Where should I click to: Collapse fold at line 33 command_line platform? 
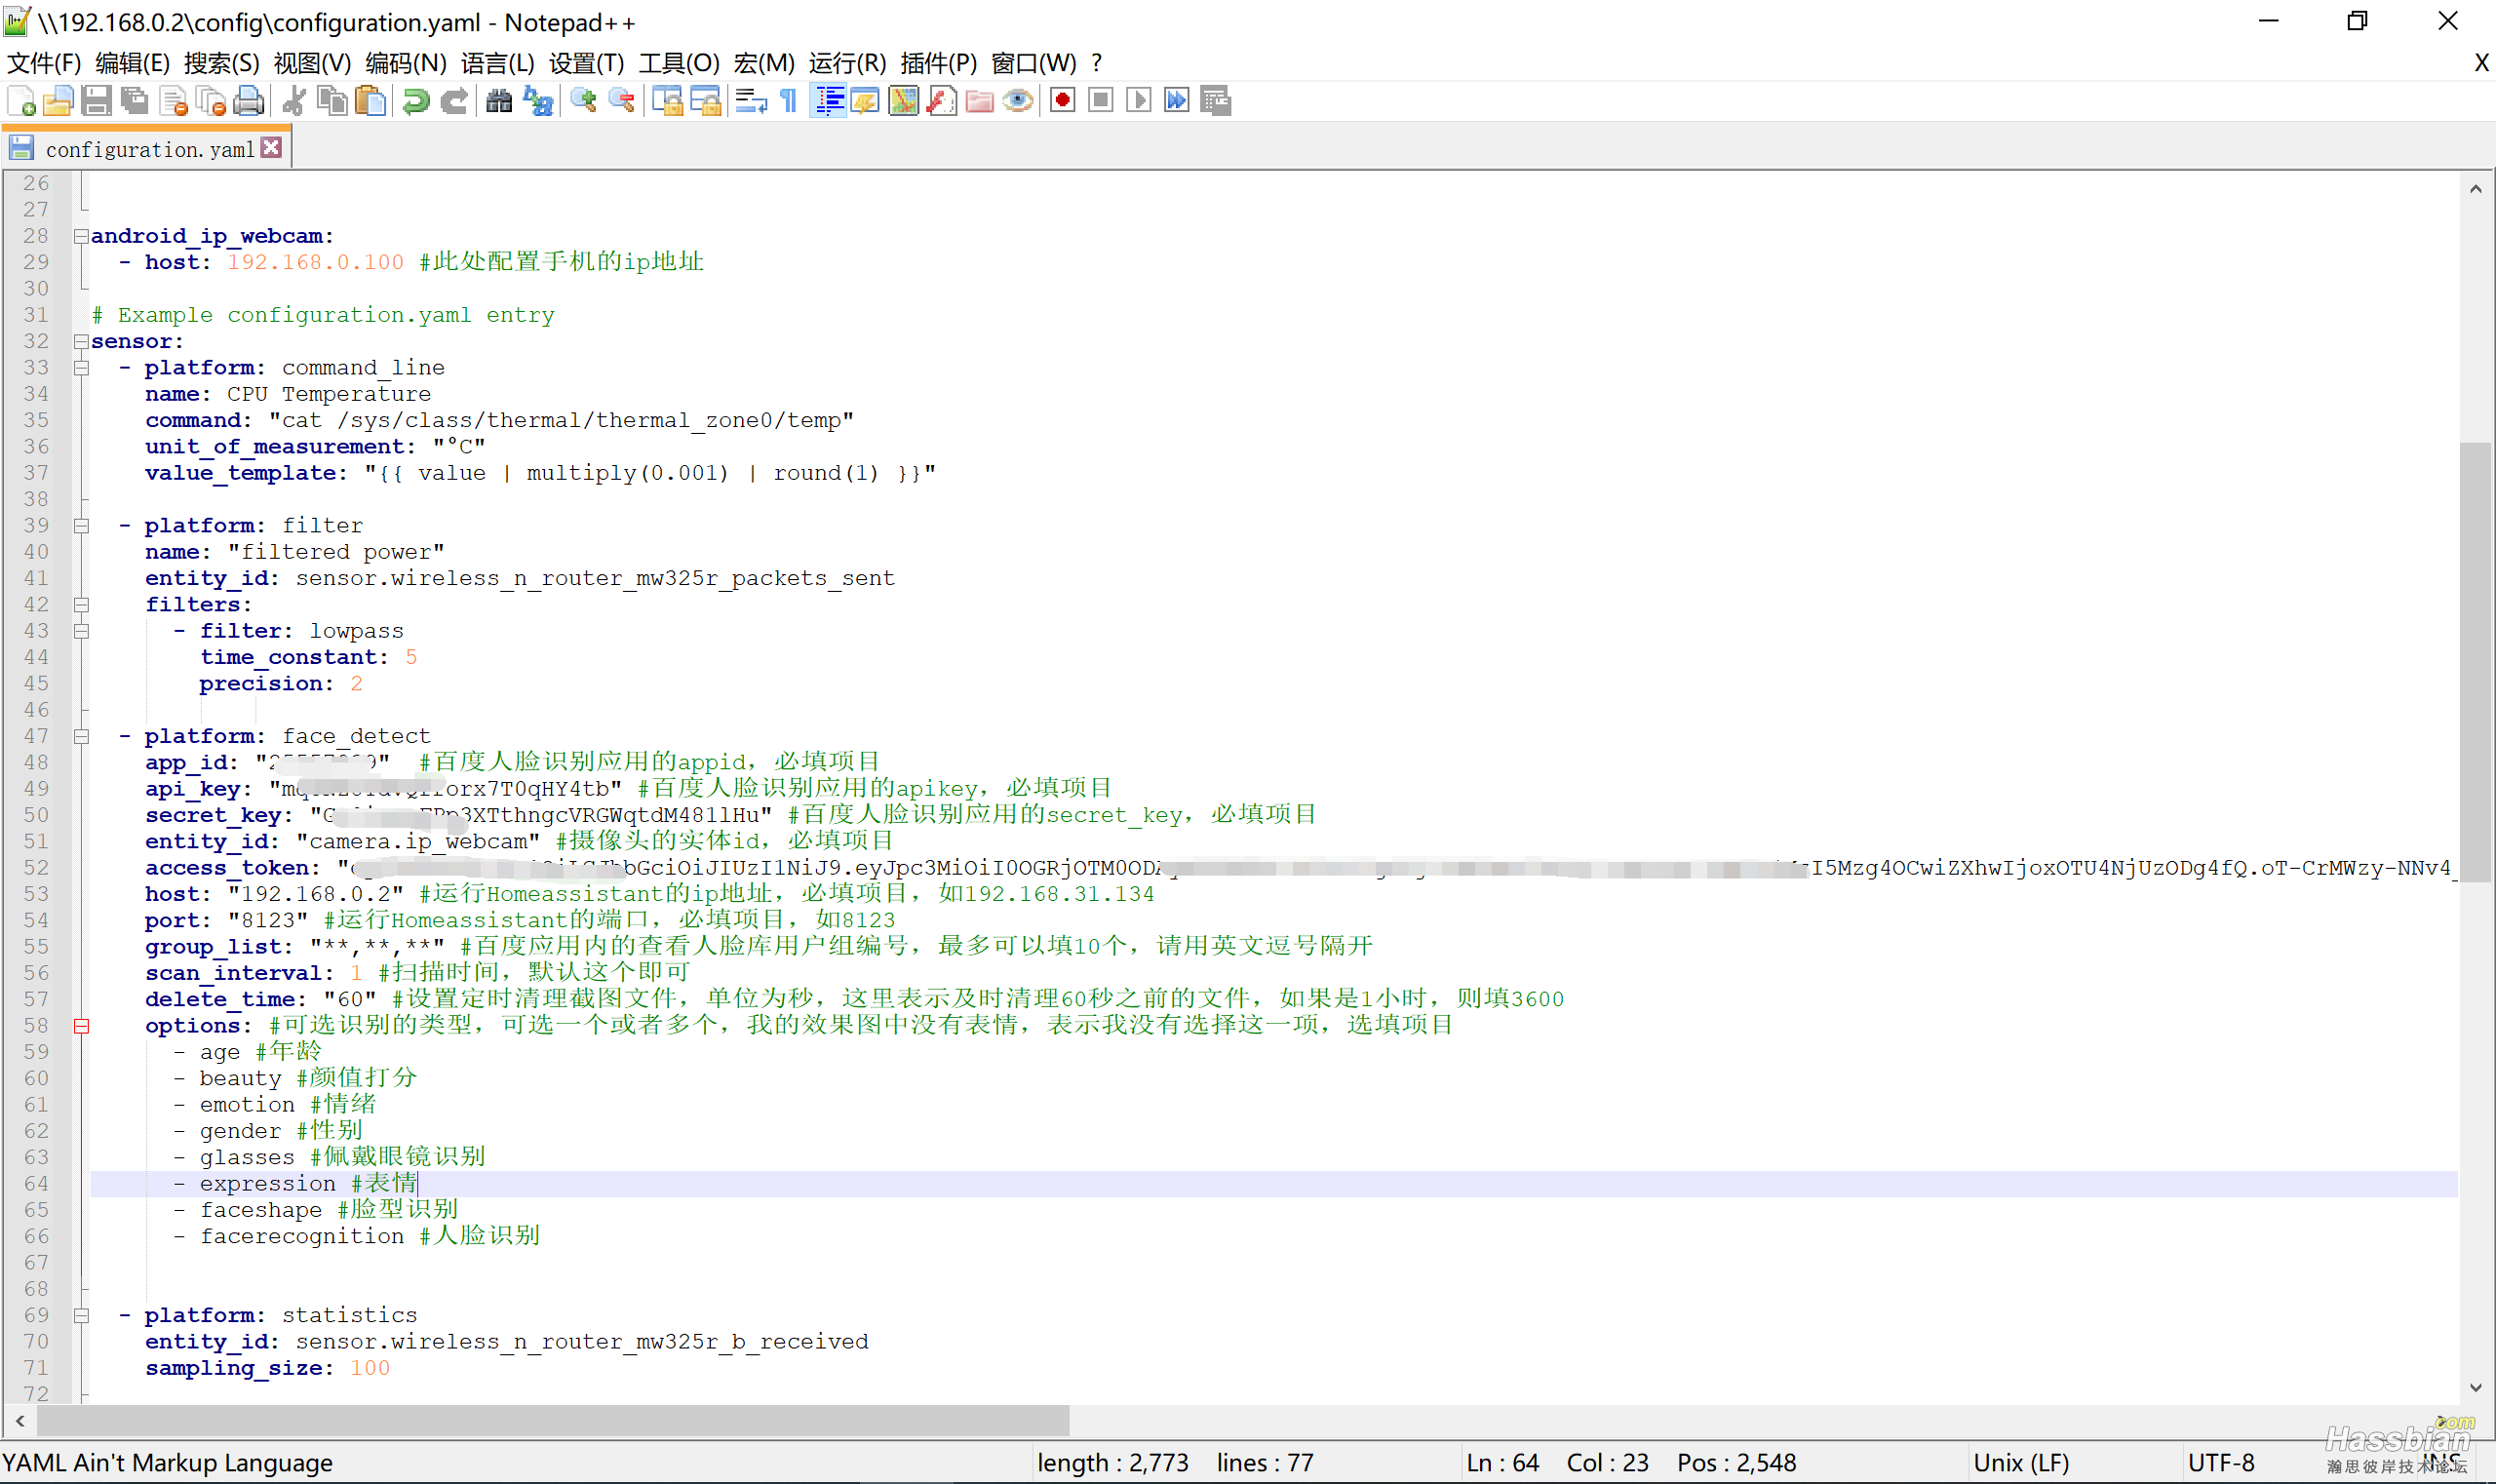tap(81, 368)
